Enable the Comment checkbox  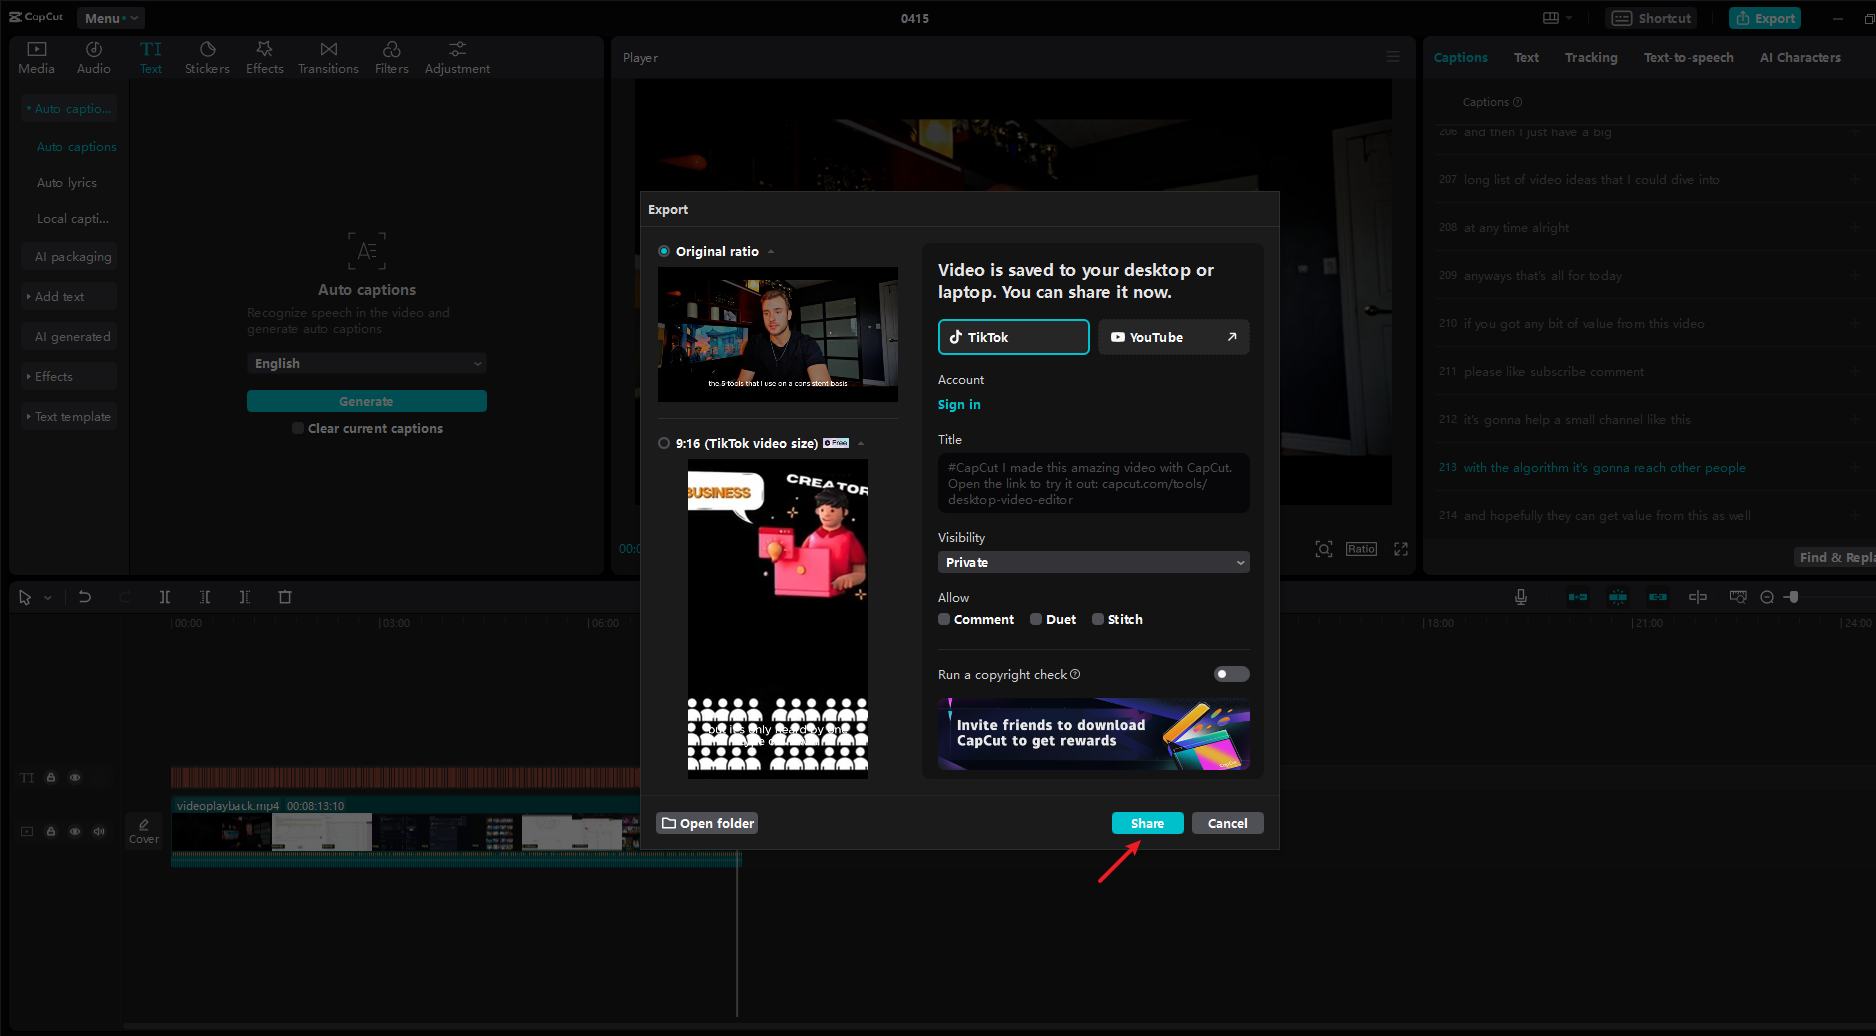point(944,619)
